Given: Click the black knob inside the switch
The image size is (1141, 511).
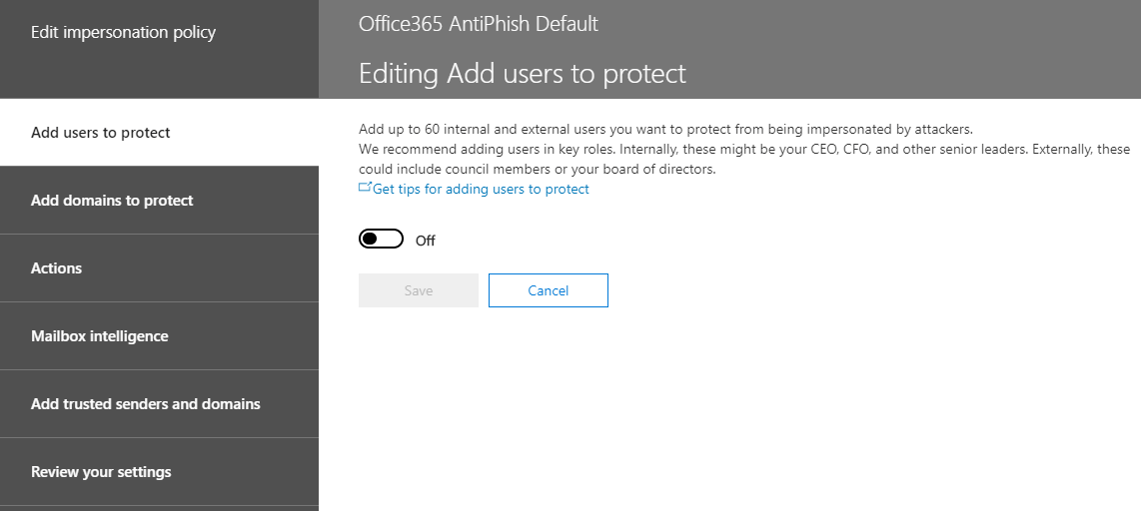Looking at the screenshot, I should [x=370, y=239].
